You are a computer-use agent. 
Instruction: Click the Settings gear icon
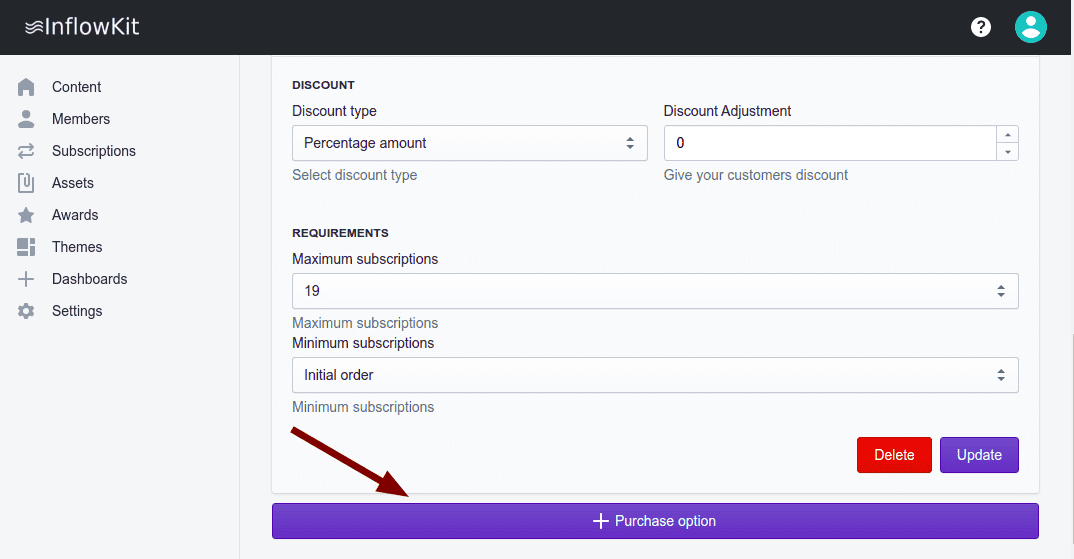click(27, 311)
